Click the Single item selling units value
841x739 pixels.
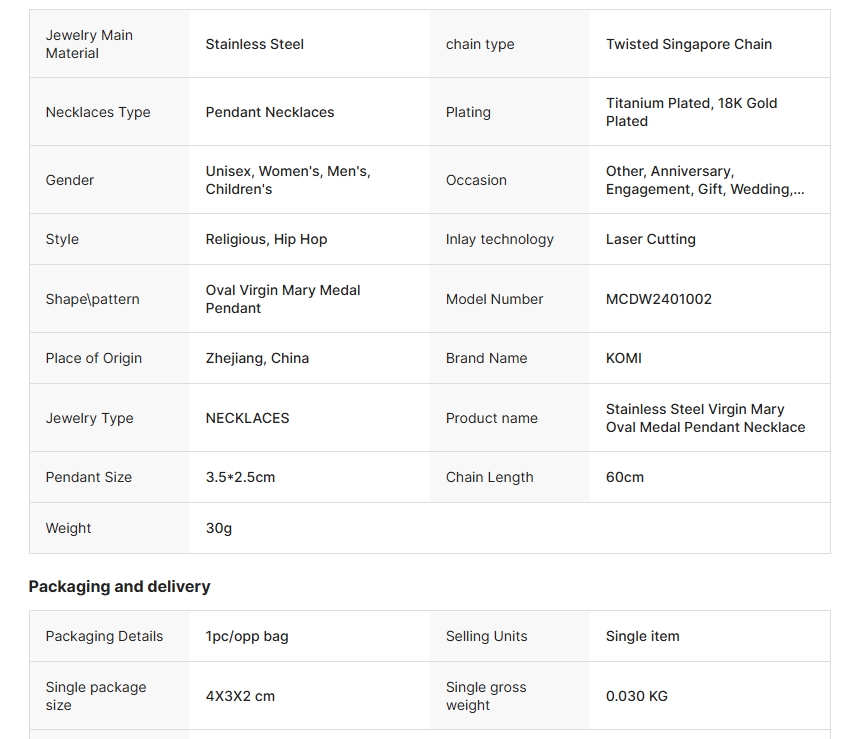[643, 637]
